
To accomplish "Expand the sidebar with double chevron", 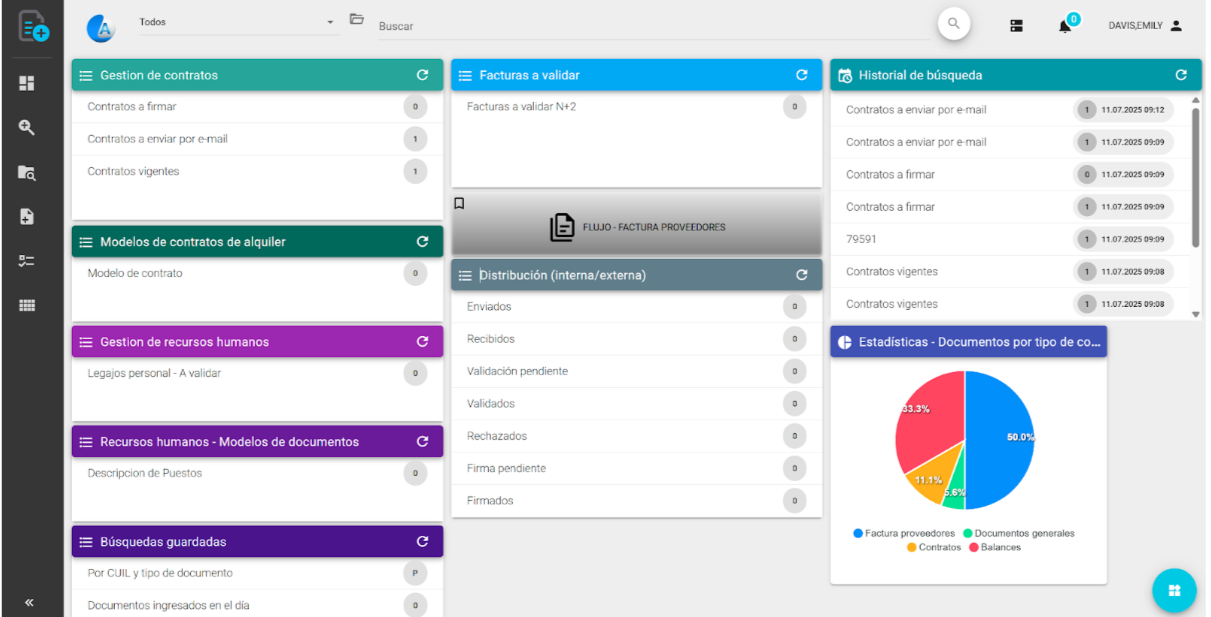I will (29, 602).
